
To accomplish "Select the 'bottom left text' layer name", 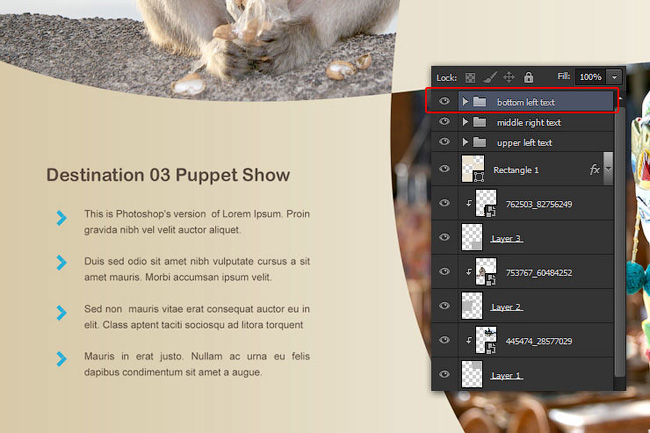I will coord(526,102).
